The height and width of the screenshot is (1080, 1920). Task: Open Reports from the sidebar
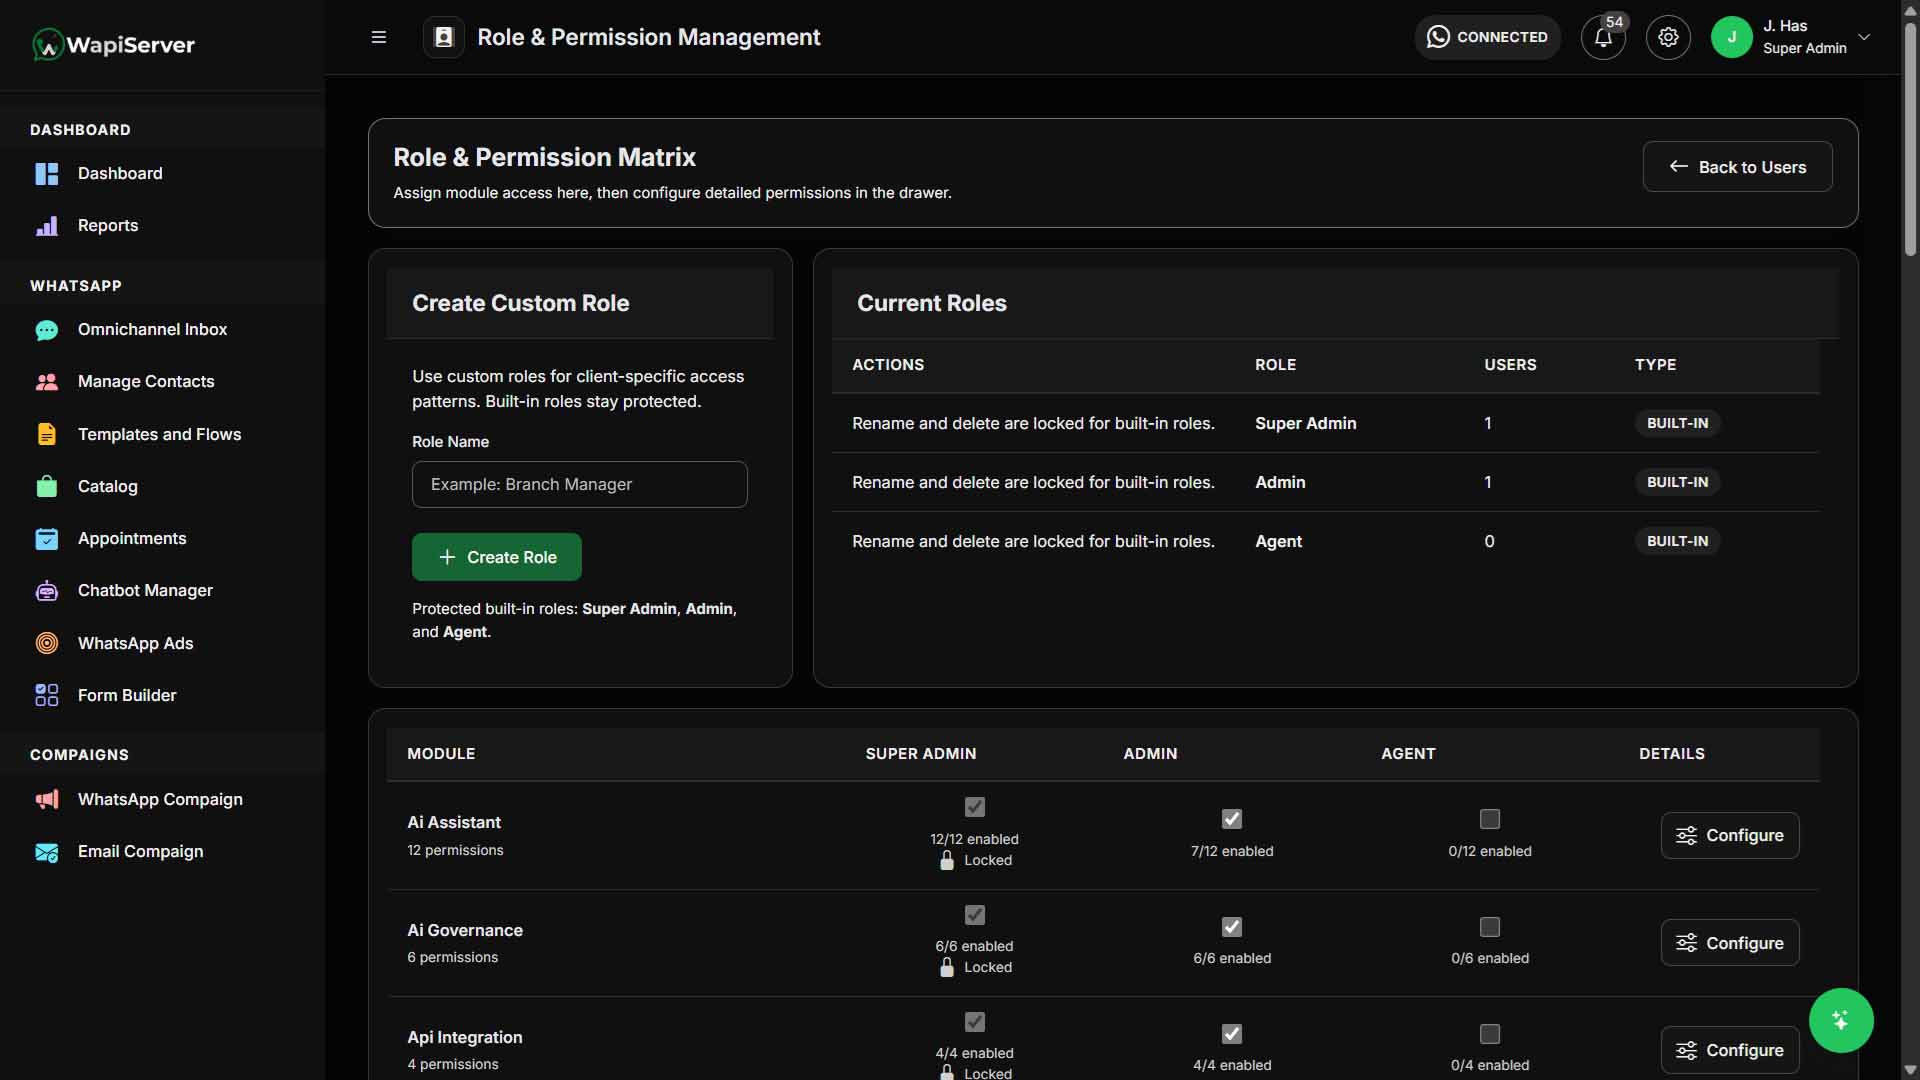tap(108, 226)
